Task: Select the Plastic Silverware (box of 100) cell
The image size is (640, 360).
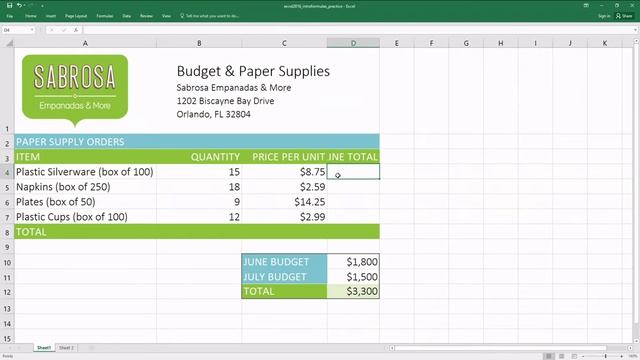Action: pyautogui.click(x=85, y=172)
